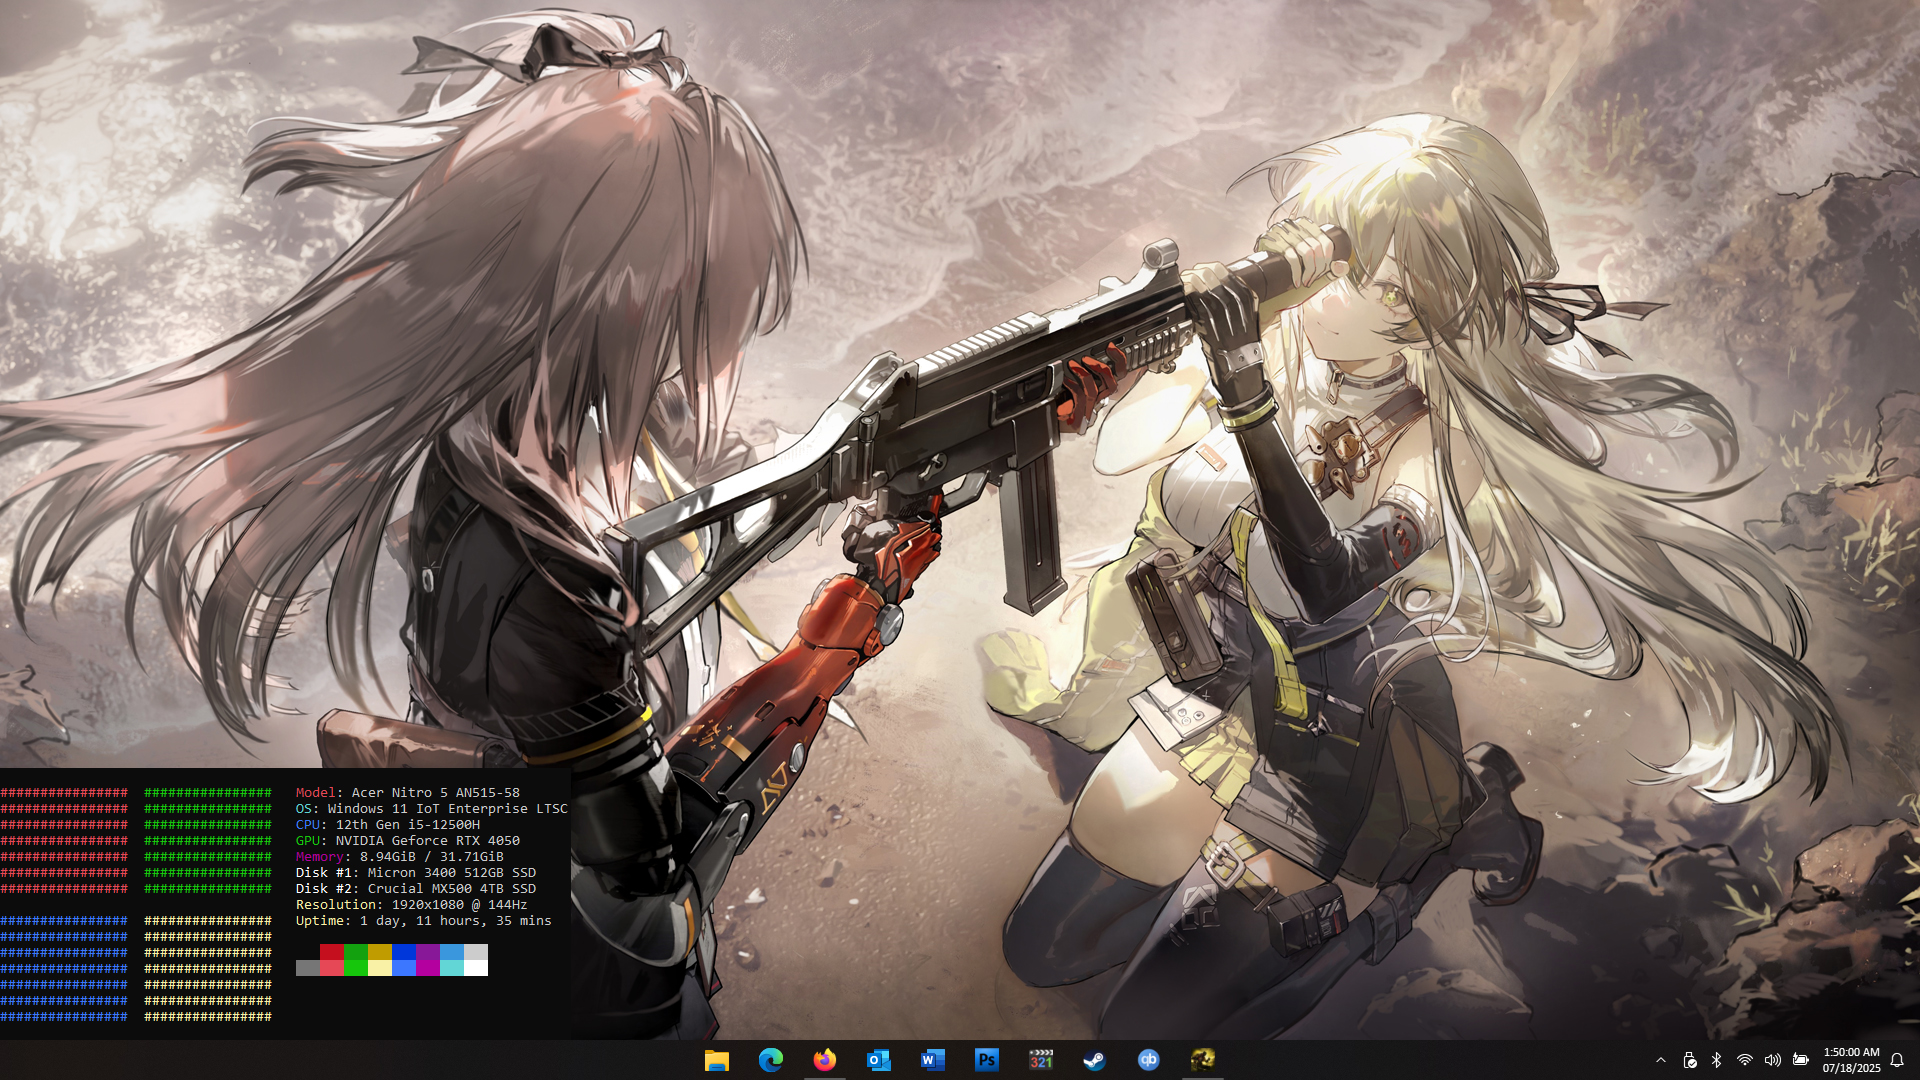Expand hidden system tray icons chevron
Image resolution: width=1920 pixels, height=1080 pixels.
click(x=1661, y=1060)
